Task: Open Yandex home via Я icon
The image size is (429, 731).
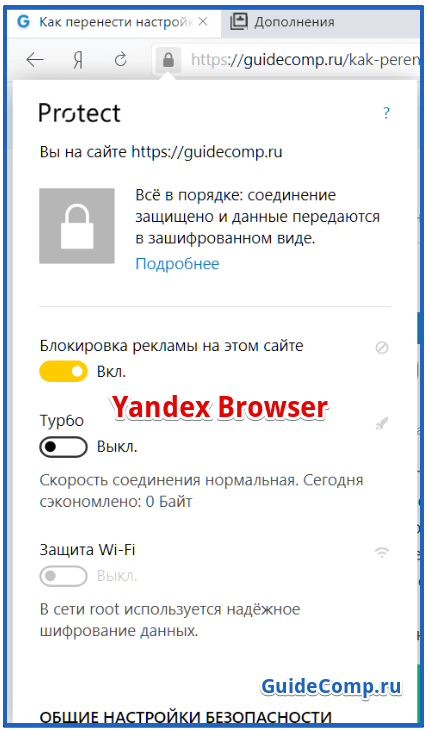Action: pyautogui.click(x=78, y=60)
